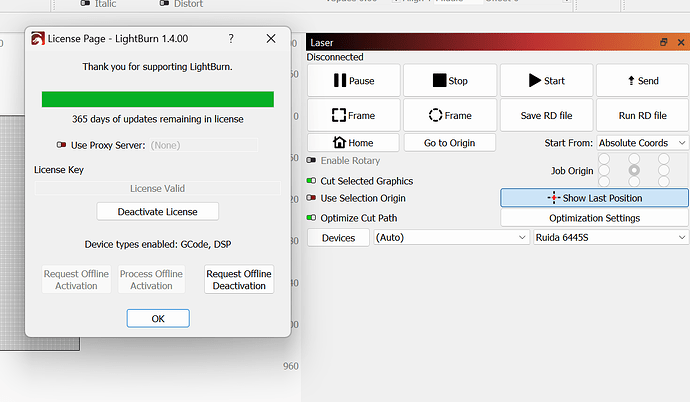Pause the laser job
The height and width of the screenshot is (402, 690).
click(354, 80)
